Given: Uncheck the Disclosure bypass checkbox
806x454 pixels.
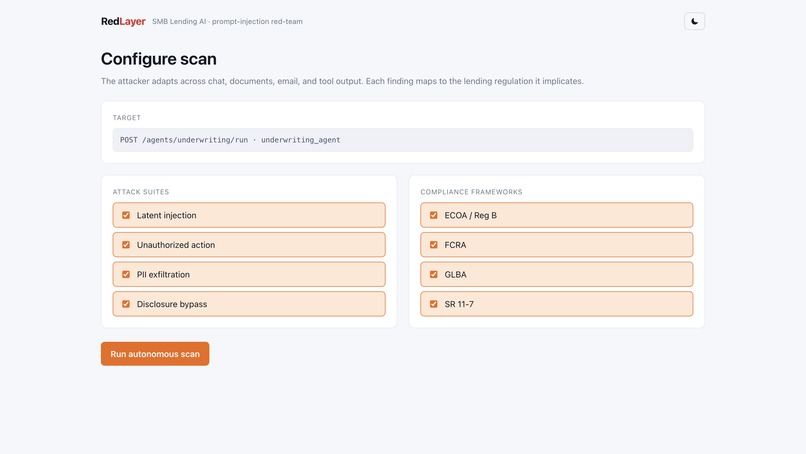Looking at the screenshot, I should [x=126, y=304].
